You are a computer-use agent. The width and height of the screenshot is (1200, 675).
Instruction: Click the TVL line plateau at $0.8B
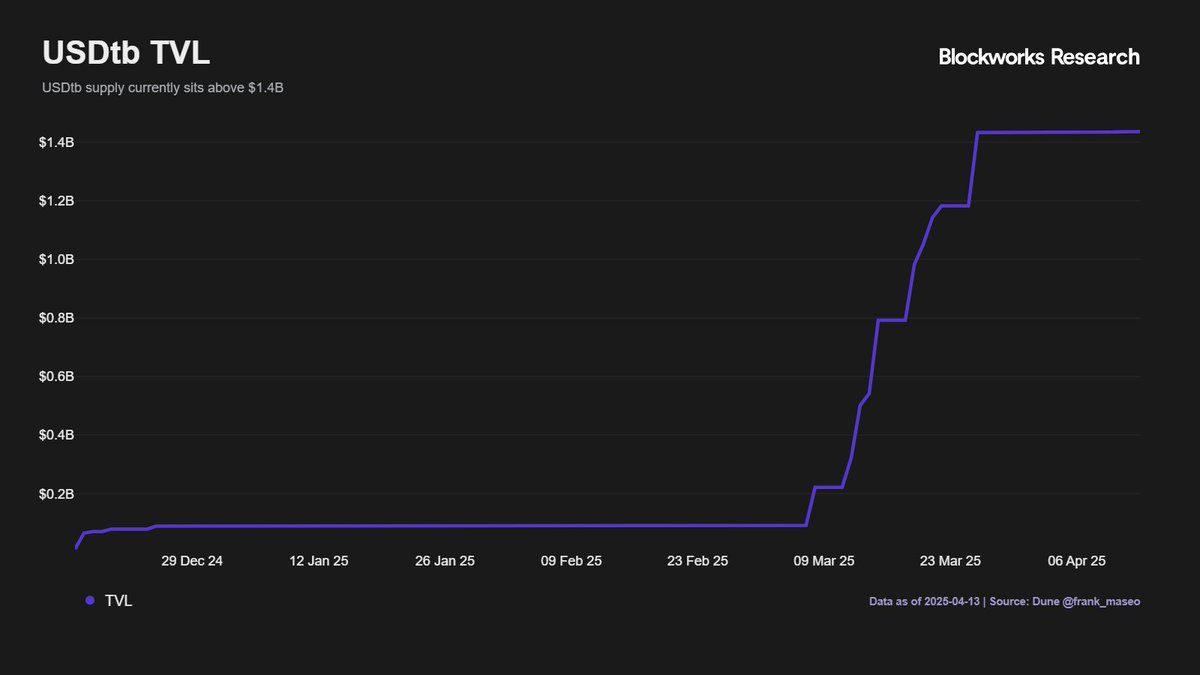(x=891, y=320)
